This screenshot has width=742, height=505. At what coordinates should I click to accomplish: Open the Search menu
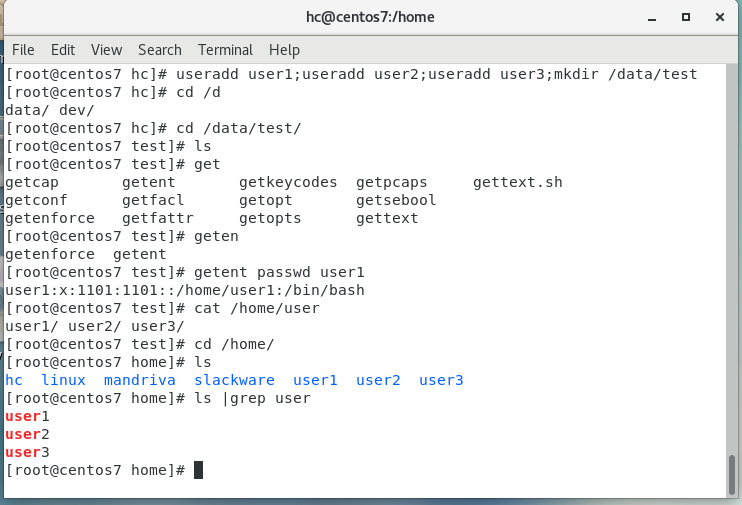(x=160, y=50)
